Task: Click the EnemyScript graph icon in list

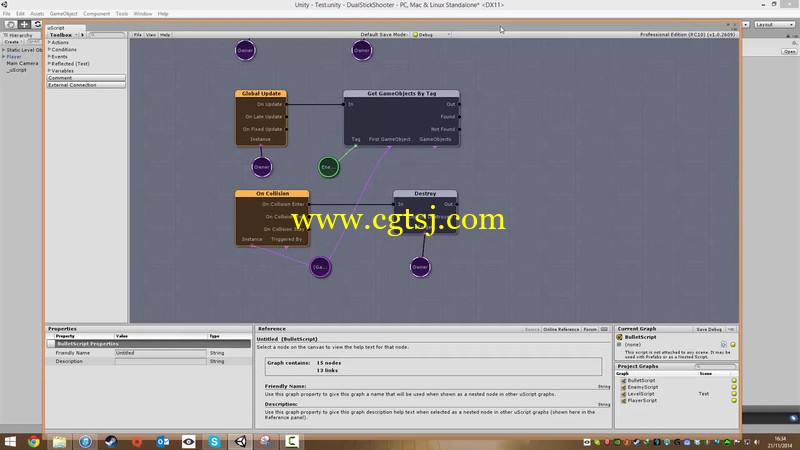Action: coord(623,387)
